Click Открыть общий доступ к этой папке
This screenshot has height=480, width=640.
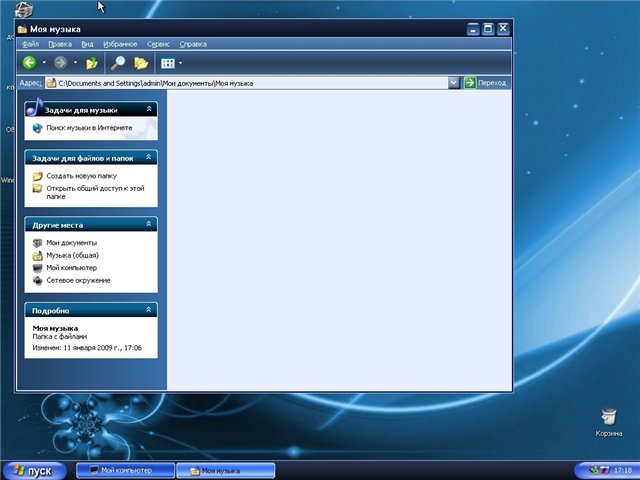click(96, 192)
